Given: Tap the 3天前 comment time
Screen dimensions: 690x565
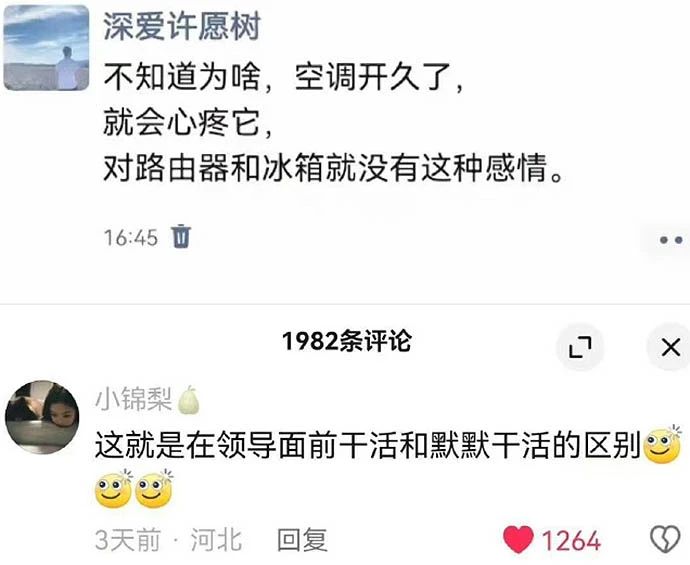Looking at the screenshot, I should click(128, 540).
